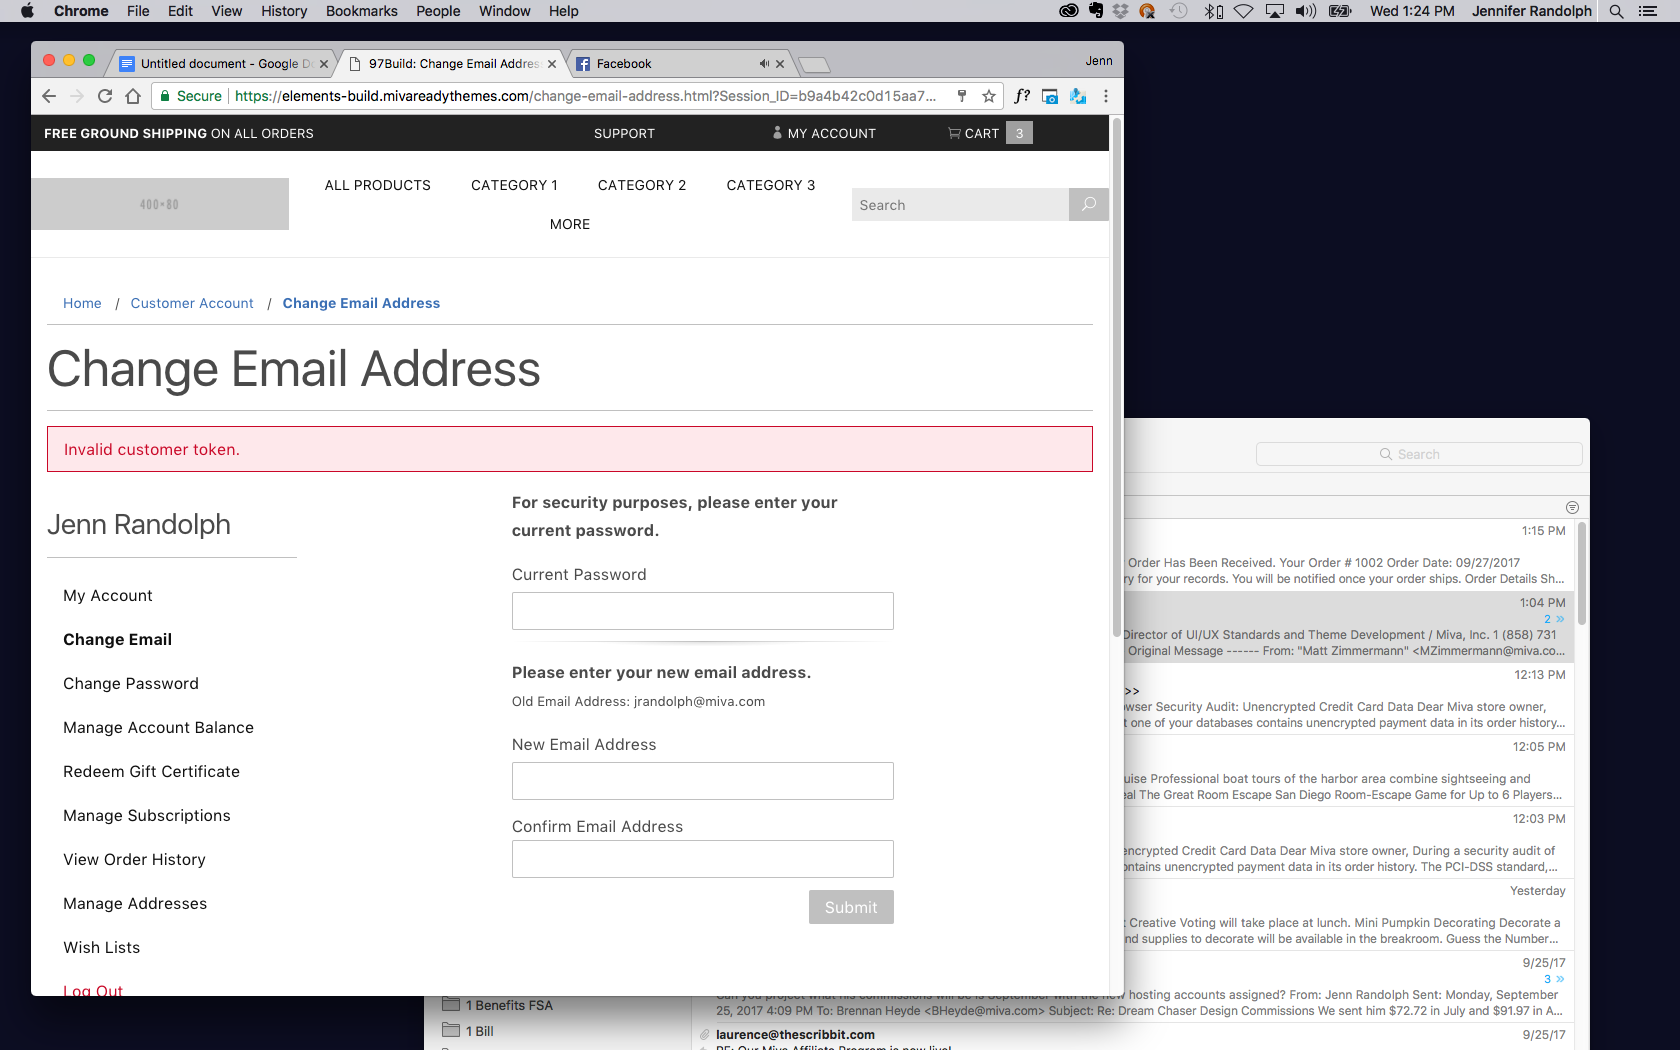Click the blue screenshot capture extension icon

pyautogui.click(x=1050, y=96)
